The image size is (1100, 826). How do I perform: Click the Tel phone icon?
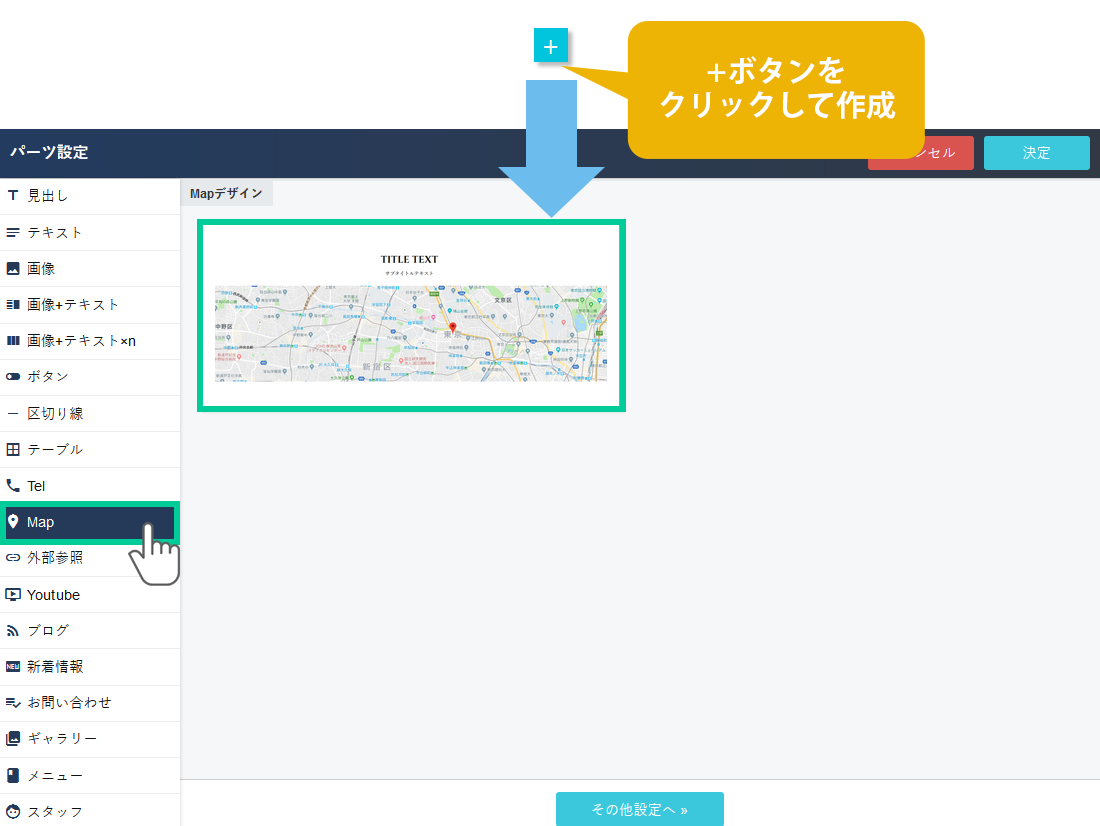[x=13, y=486]
